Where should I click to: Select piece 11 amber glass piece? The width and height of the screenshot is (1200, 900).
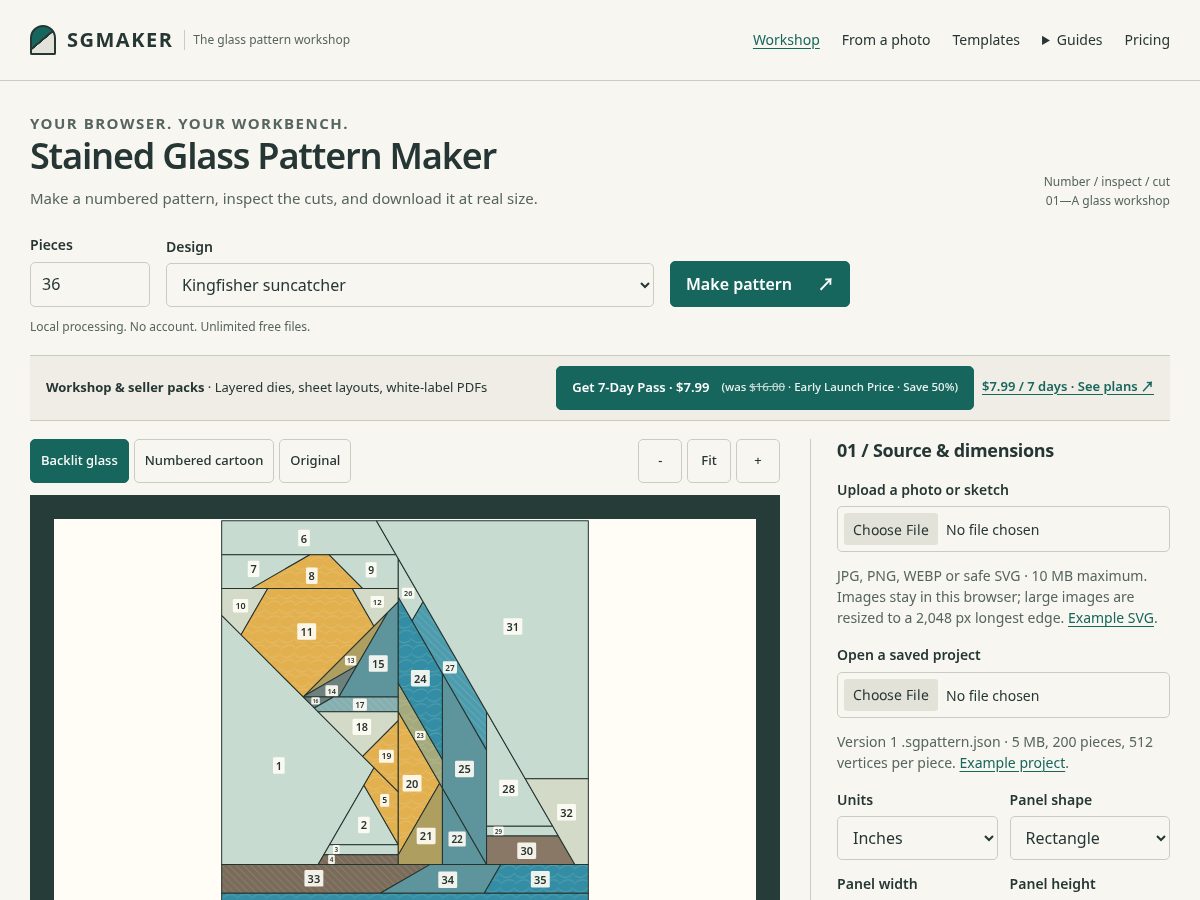pyautogui.click(x=307, y=632)
